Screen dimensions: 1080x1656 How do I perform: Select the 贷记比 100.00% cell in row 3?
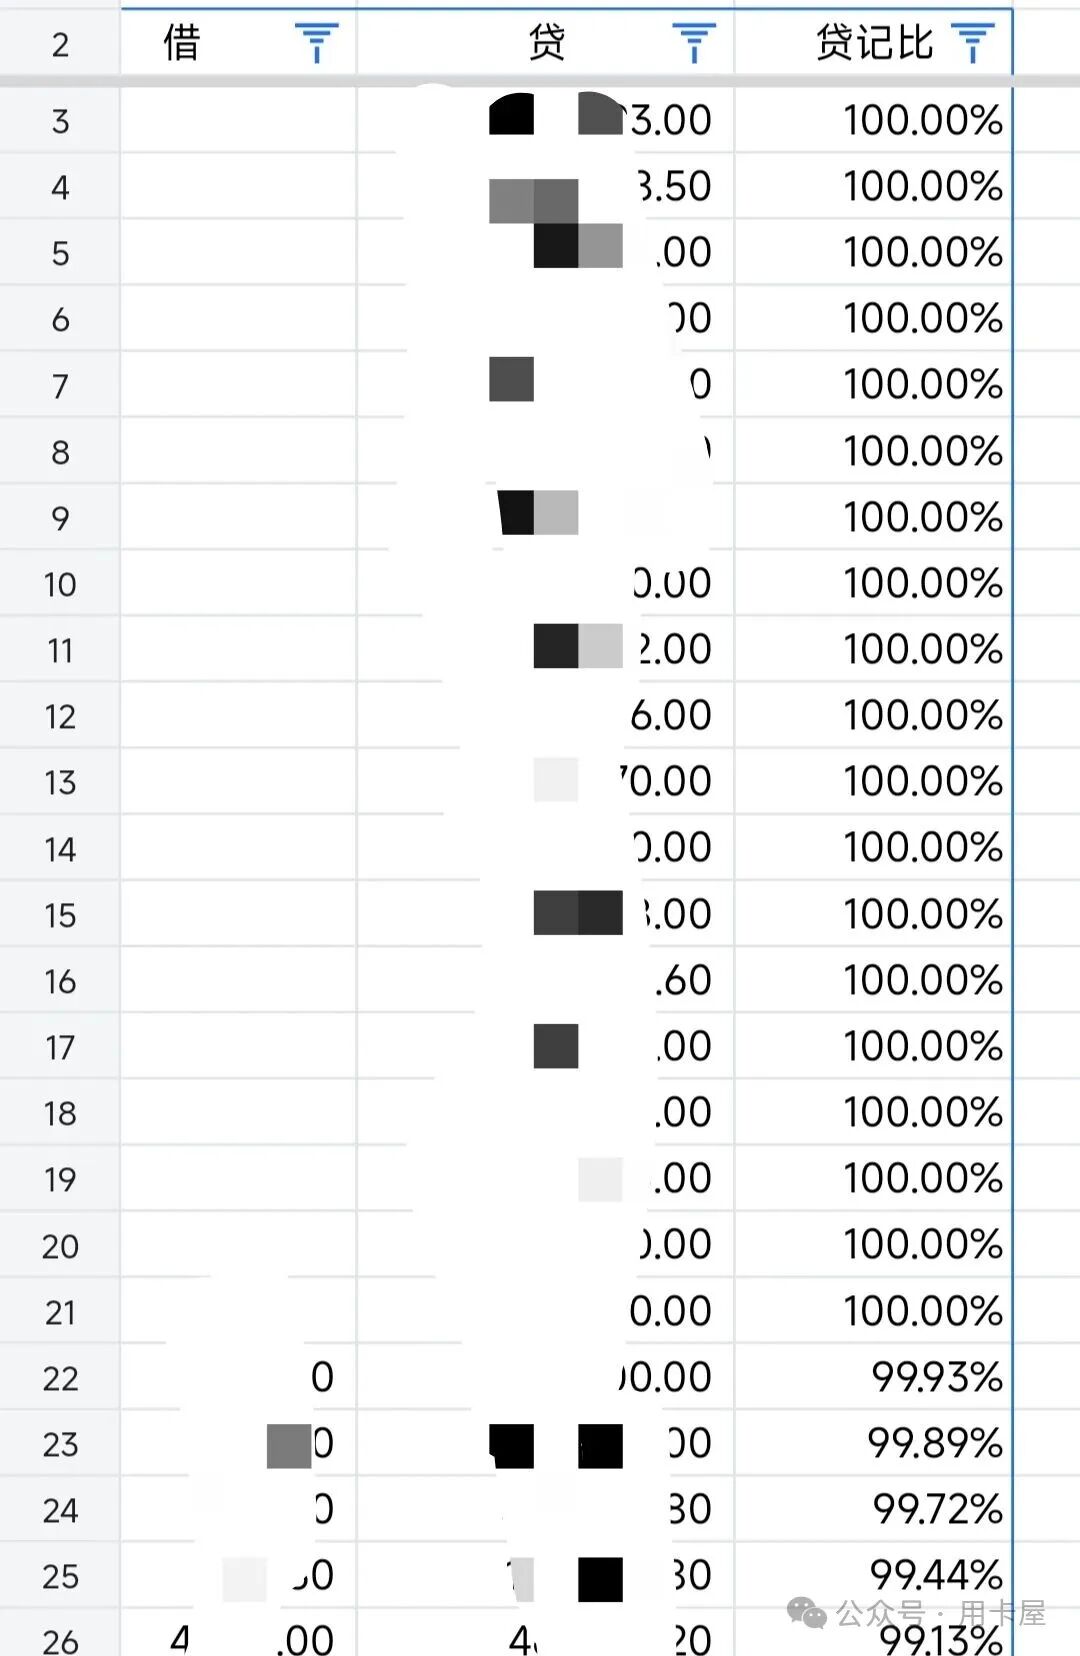[x=874, y=121]
